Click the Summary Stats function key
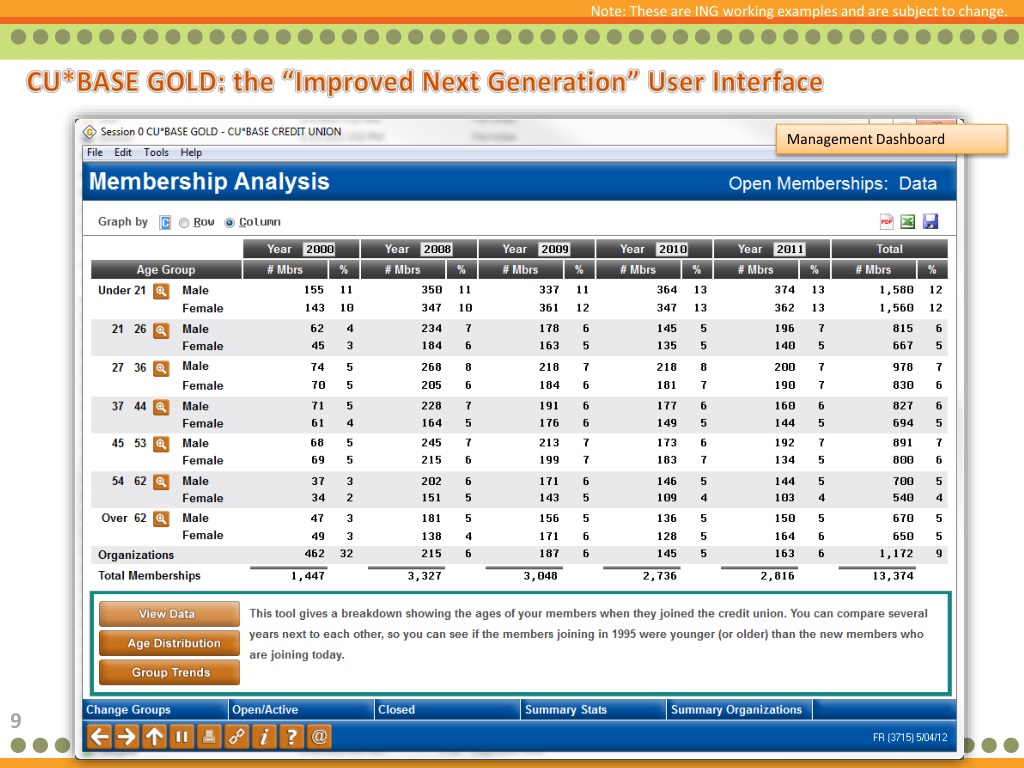The image size is (1024, 768). pyautogui.click(x=594, y=709)
